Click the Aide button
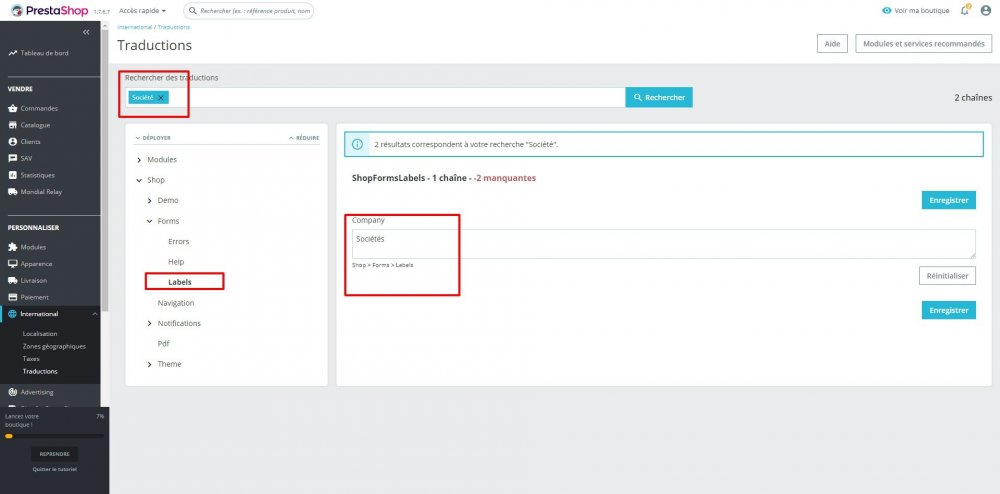The width and height of the screenshot is (1000, 494). tap(832, 44)
